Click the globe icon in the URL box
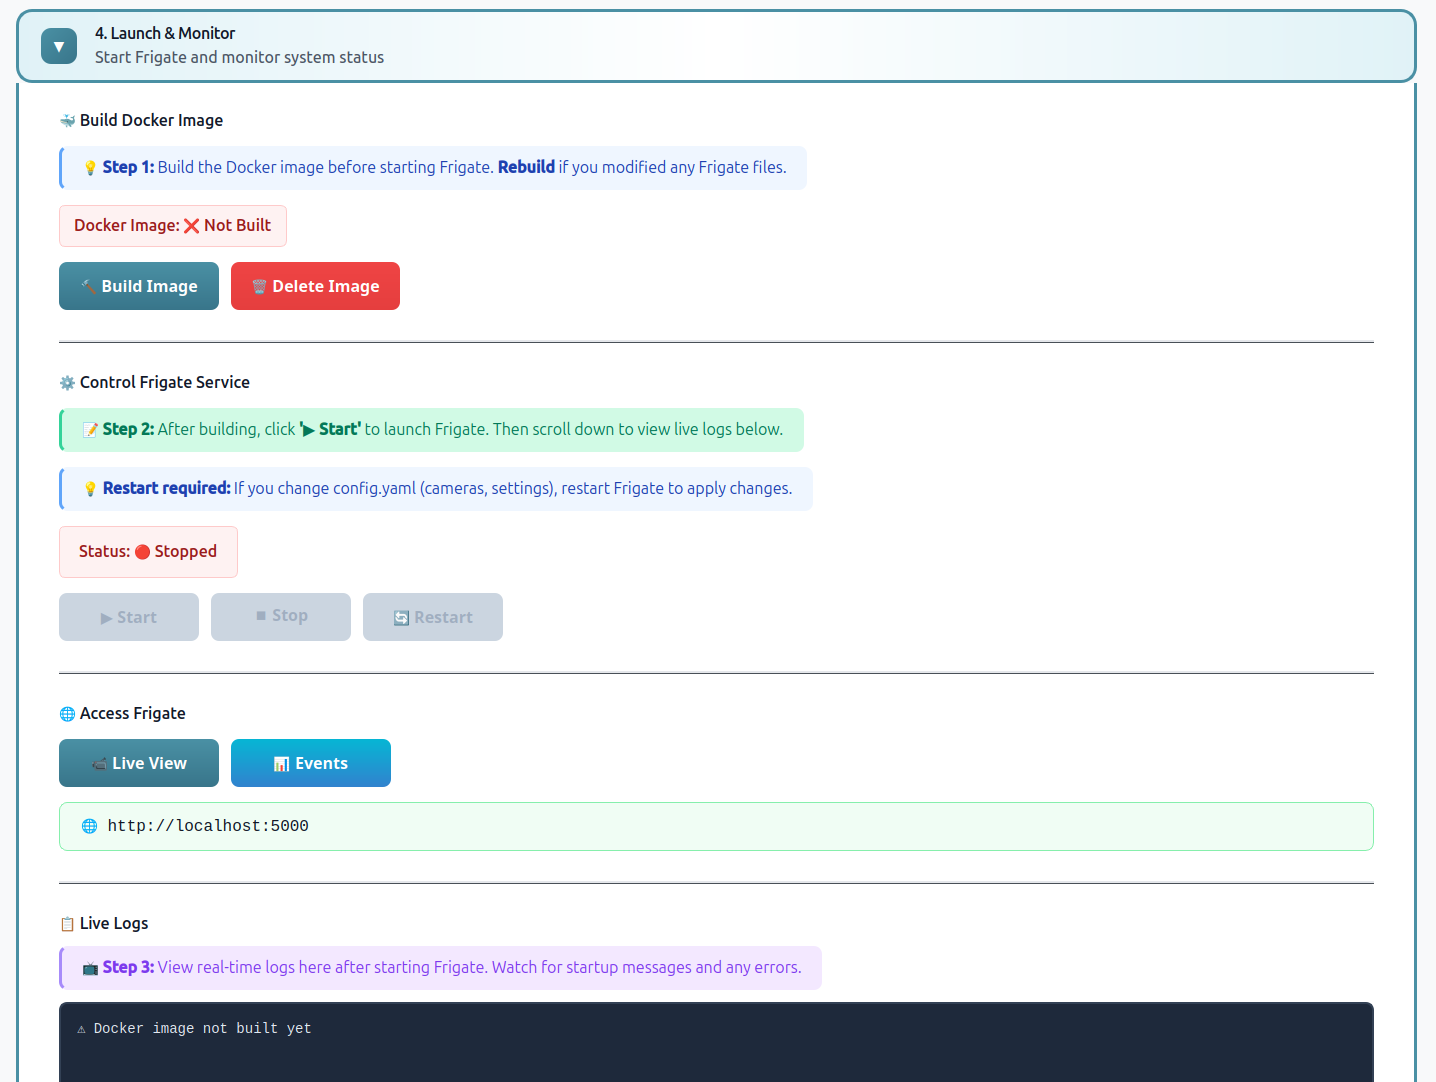The image size is (1436, 1082). click(x=89, y=826)
